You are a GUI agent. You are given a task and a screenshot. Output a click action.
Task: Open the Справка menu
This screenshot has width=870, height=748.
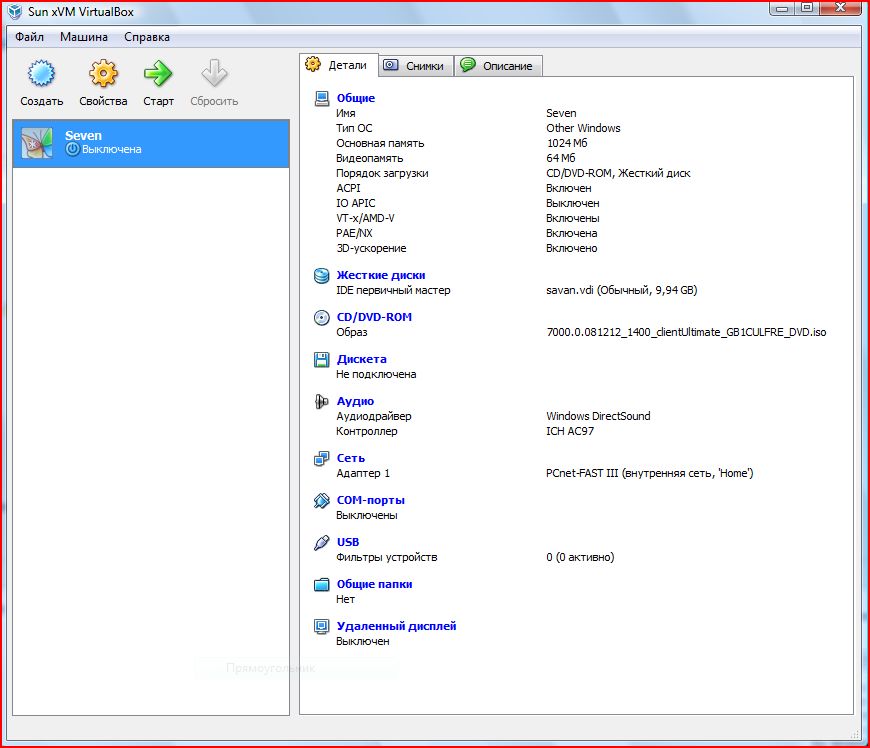tap(147, 37)
